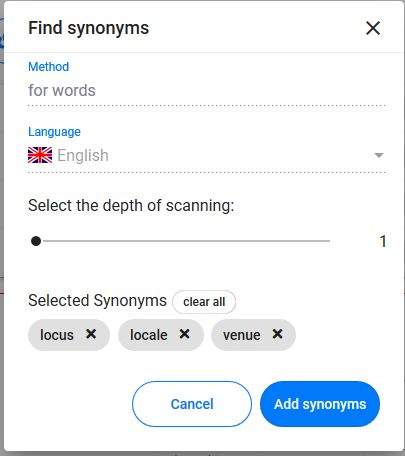
Task: Close the Find synonyms dialog
Action: 373,28
